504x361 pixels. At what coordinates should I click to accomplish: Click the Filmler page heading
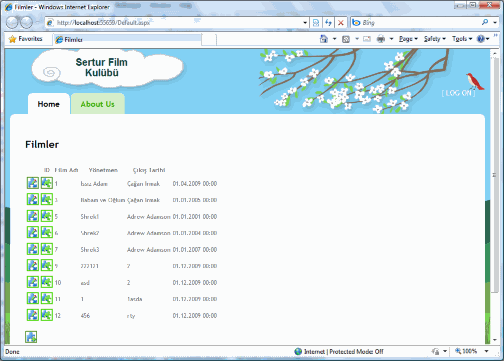42,145
